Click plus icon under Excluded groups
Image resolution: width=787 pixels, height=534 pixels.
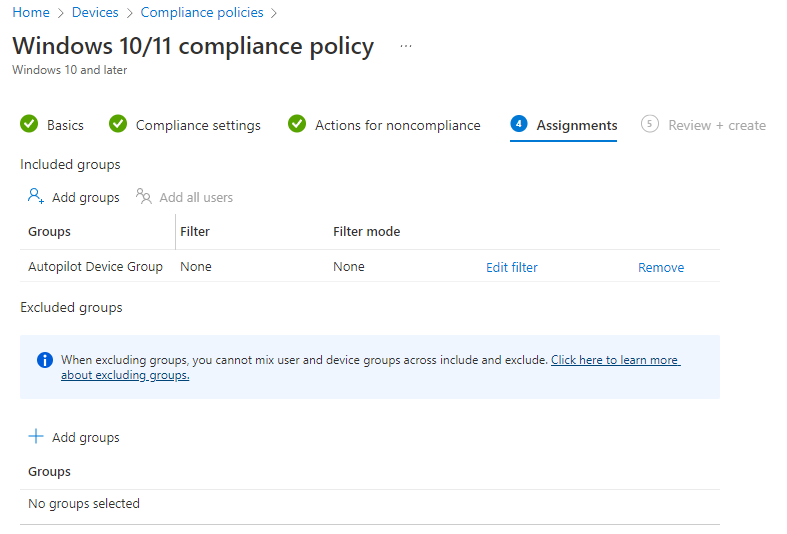click(36, 436)
